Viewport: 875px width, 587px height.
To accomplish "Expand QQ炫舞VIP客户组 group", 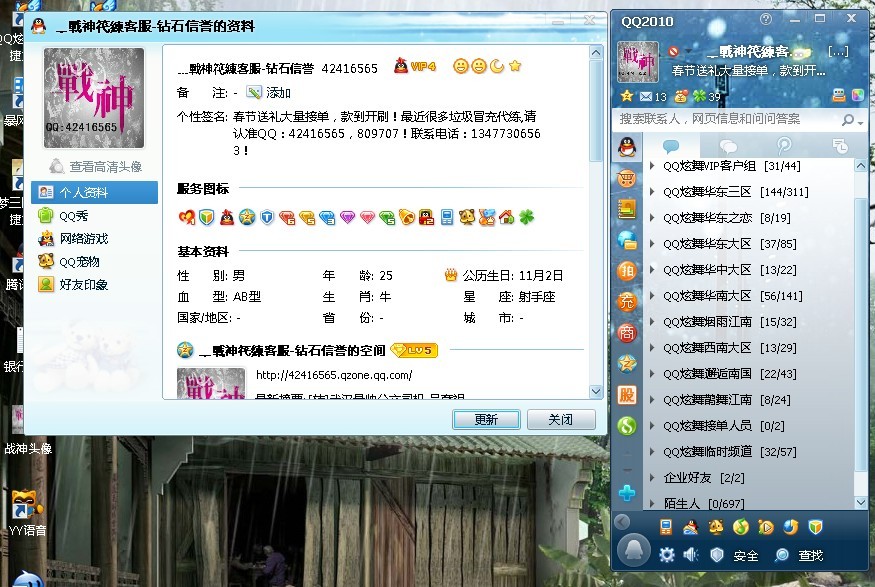I will [x=652, y=166].
